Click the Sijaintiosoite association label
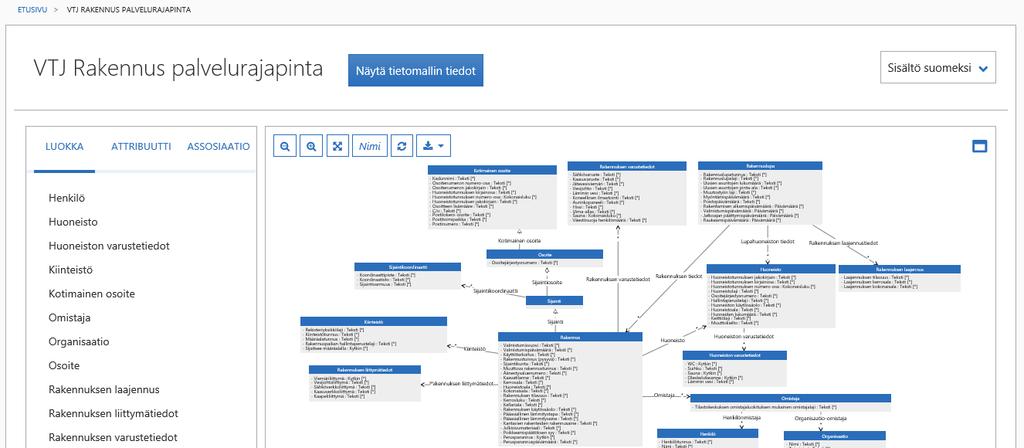The height and width of the screenshot is (448, 1024). [x=547, y=282]
